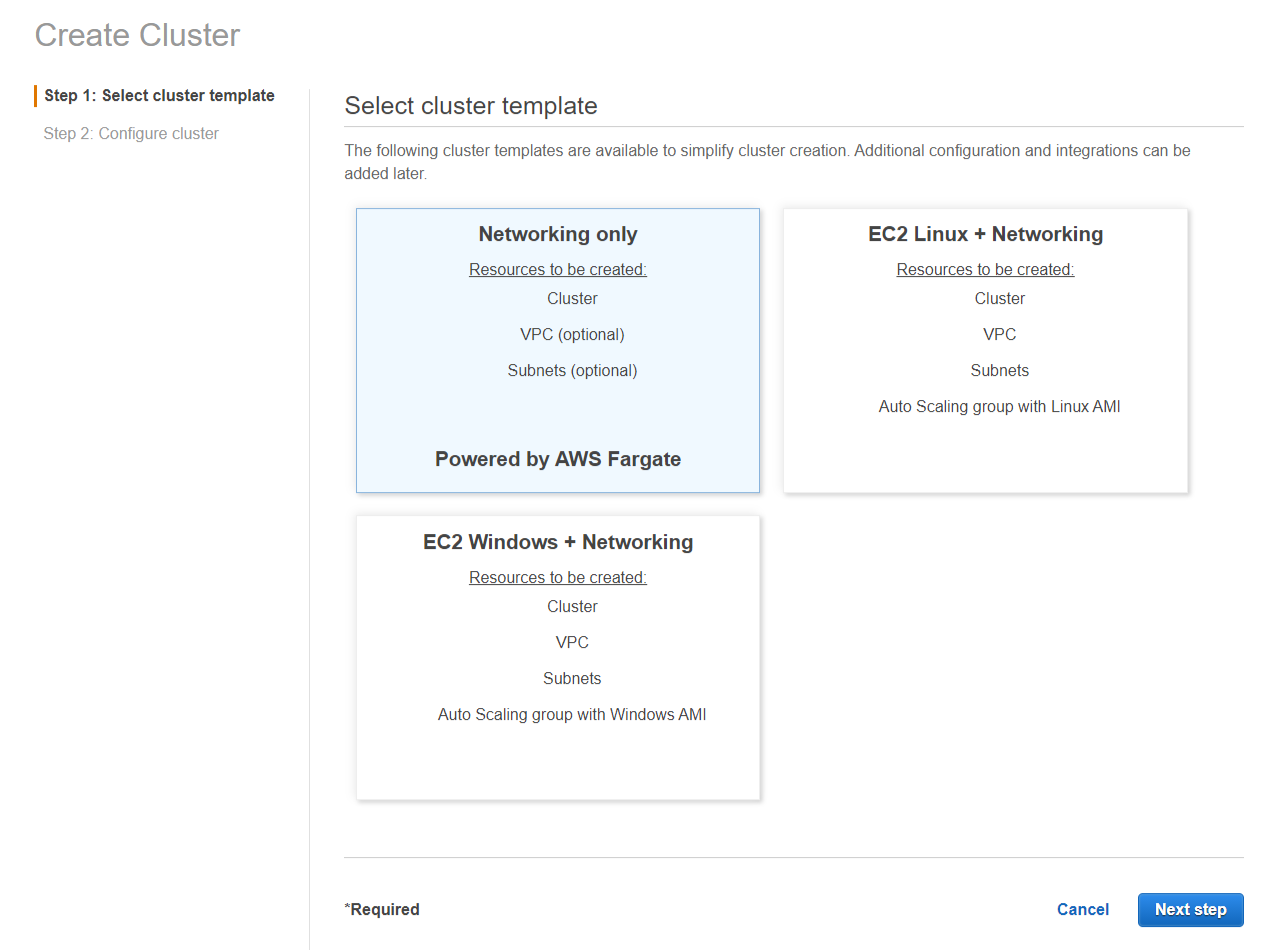1266x950 pixels.
Task: Click the 'Select cluster template' section heading
Action: tap(471, 106)
